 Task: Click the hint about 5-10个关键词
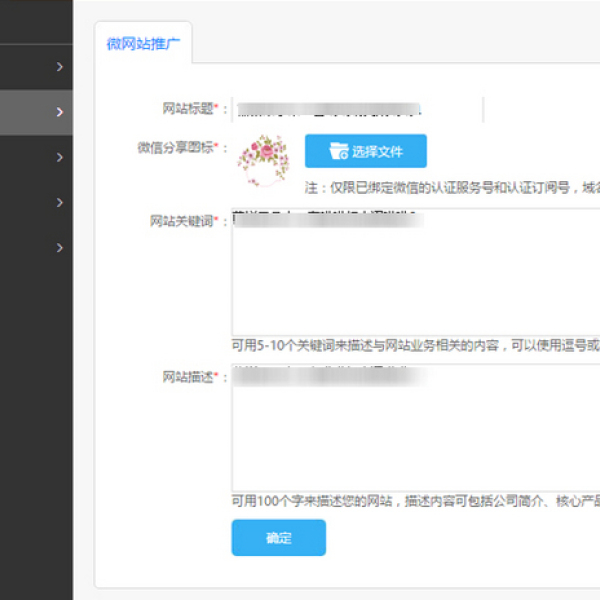[x=415, y=345]
